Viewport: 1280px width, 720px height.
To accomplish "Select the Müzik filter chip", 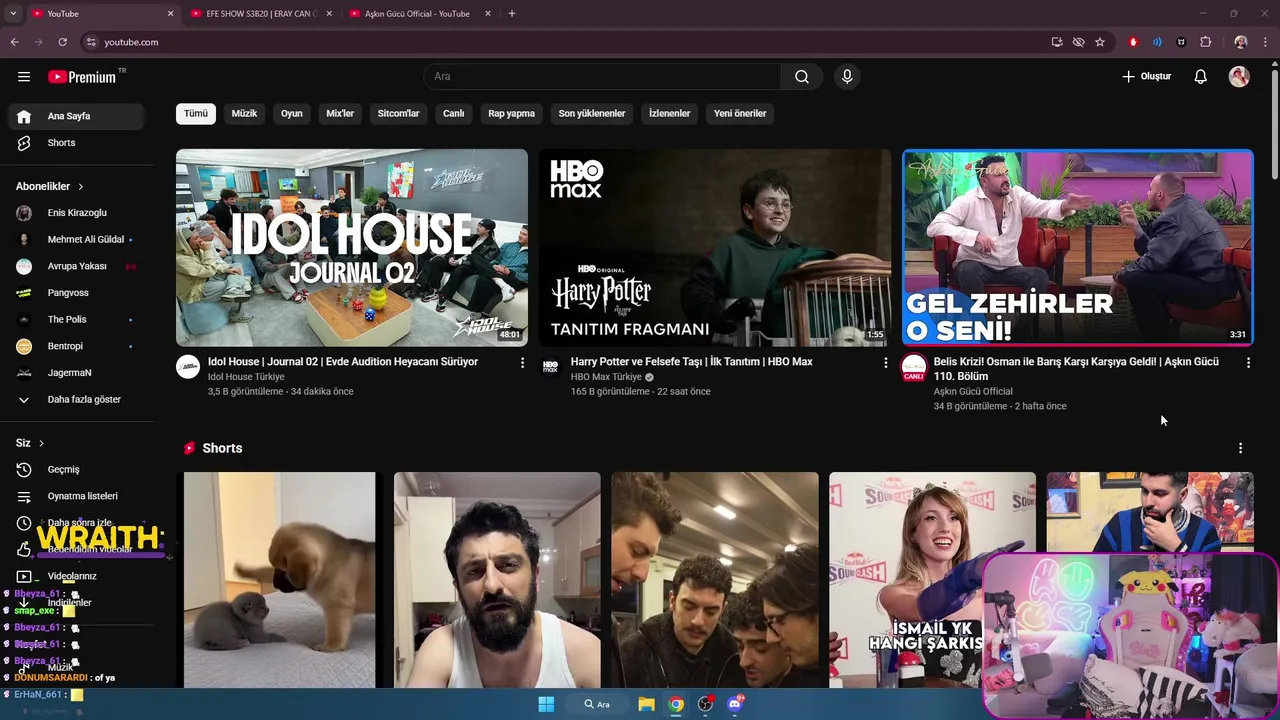I will coord(244,114).
